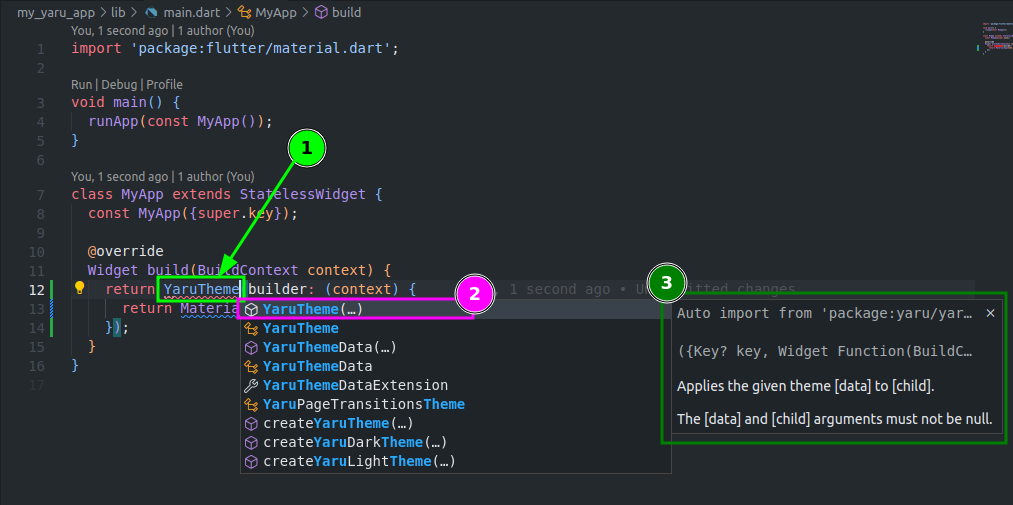The image size is (1013, 505).
Task: Click the cube icon before build in the breadcrumb
Action: pyautogui.click(x=321, y=13)
